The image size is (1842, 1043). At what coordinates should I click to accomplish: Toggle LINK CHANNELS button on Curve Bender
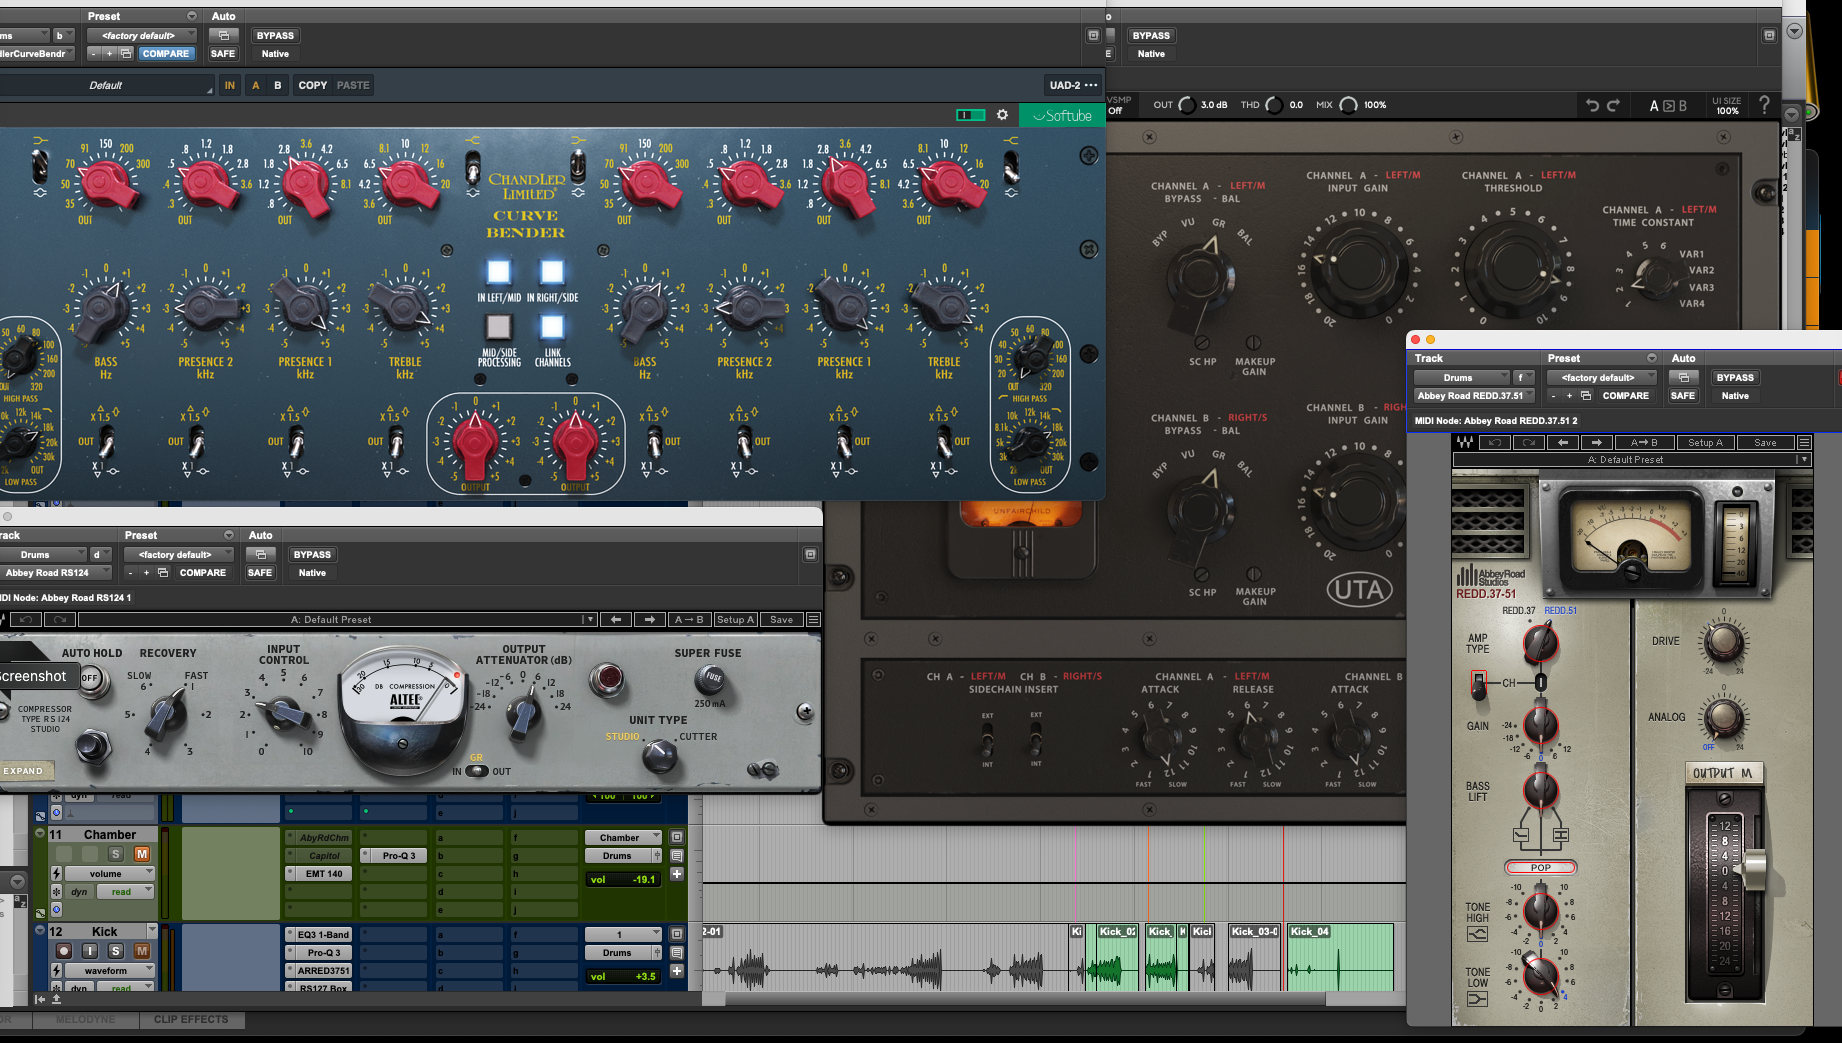pos(552,327)
